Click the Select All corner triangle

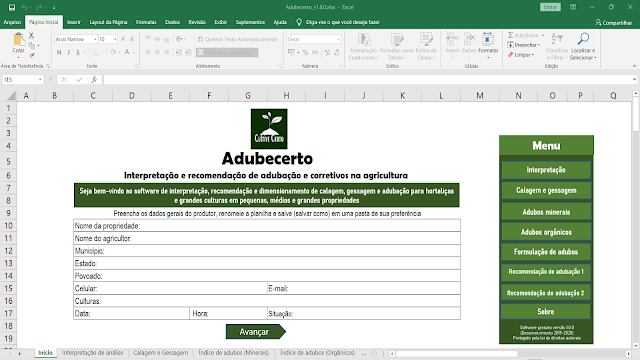(11, 96)
